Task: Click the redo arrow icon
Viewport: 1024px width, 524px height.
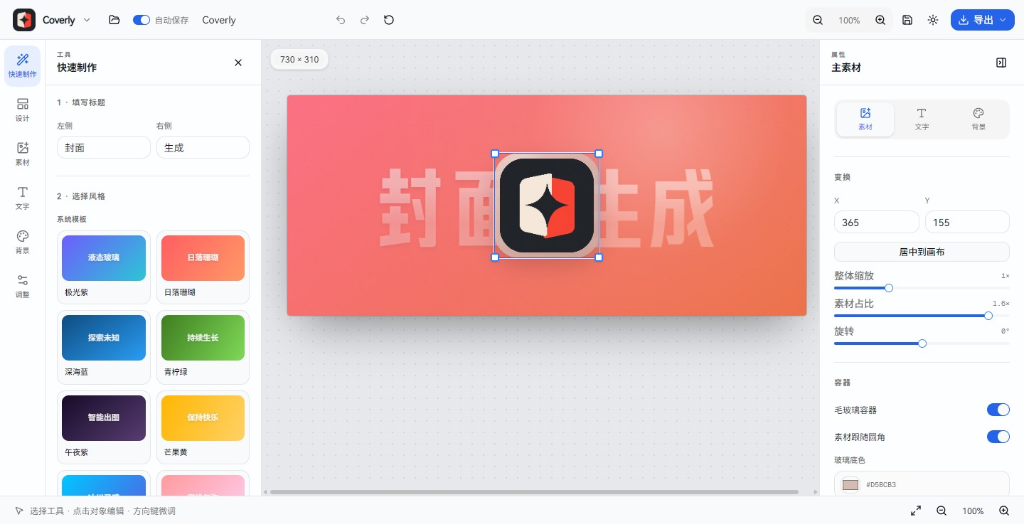Action: pos(364,20)
